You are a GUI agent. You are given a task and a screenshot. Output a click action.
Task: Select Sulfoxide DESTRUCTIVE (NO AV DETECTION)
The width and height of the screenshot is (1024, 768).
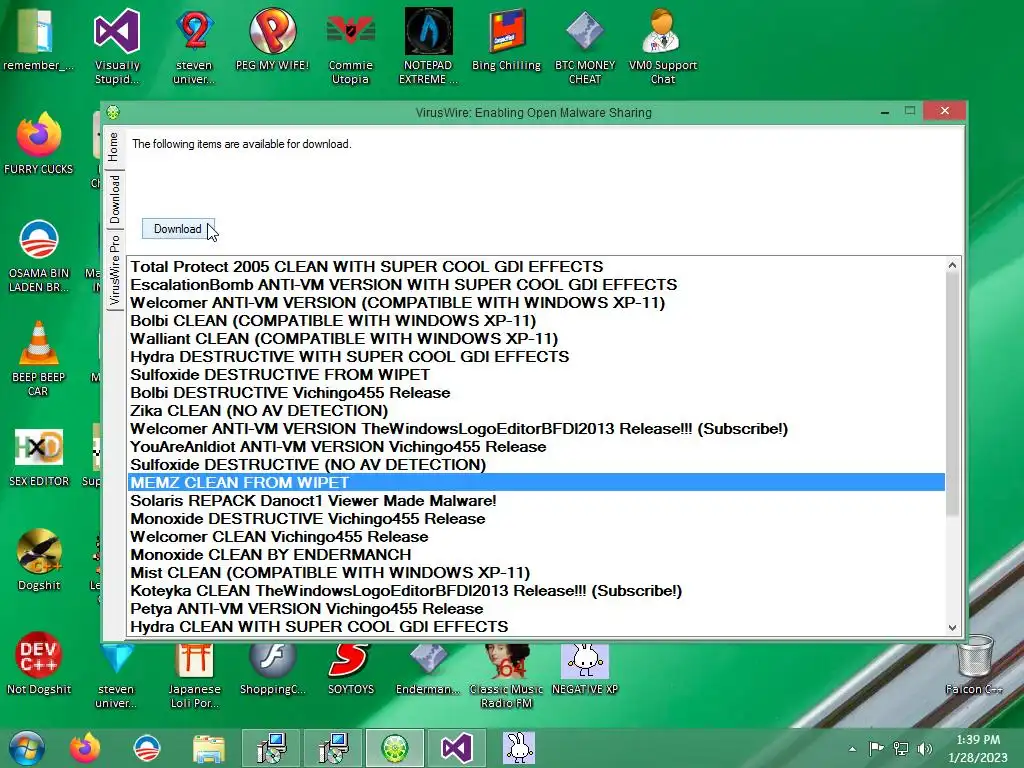(x=536, y=464)
